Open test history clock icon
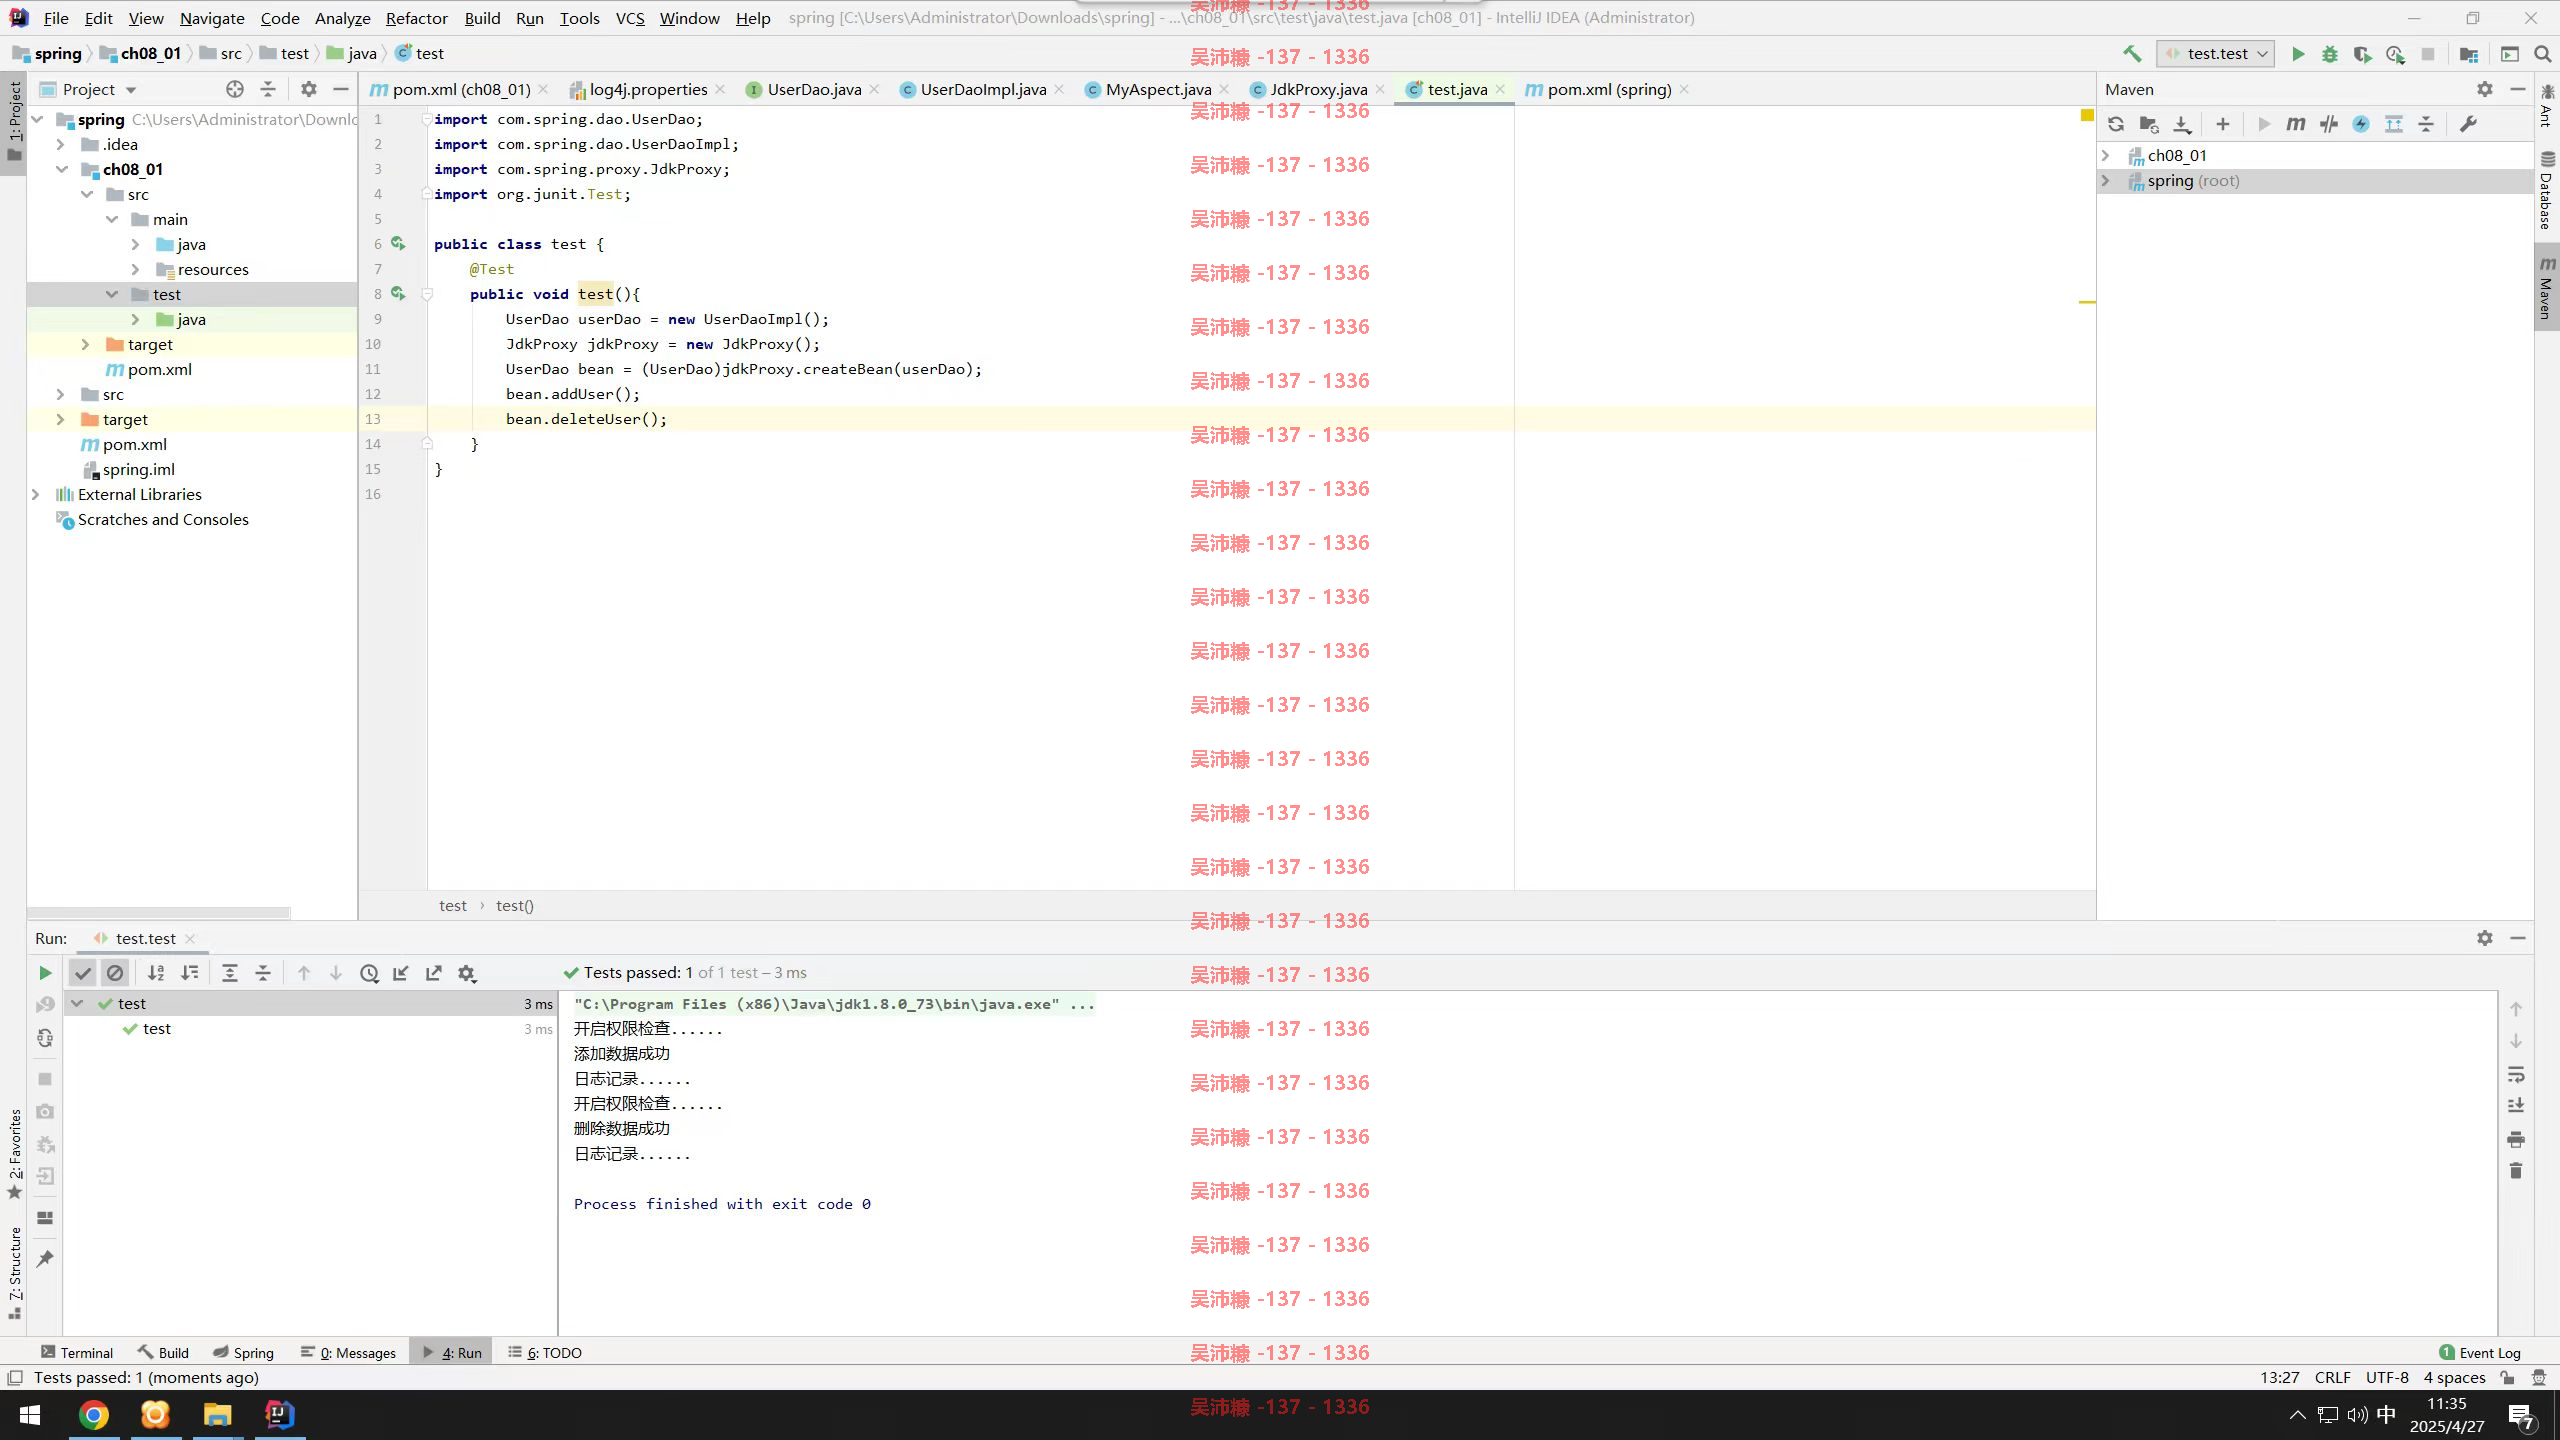The height and width of the screenshot is (1440, 2560). coord(369,973)
